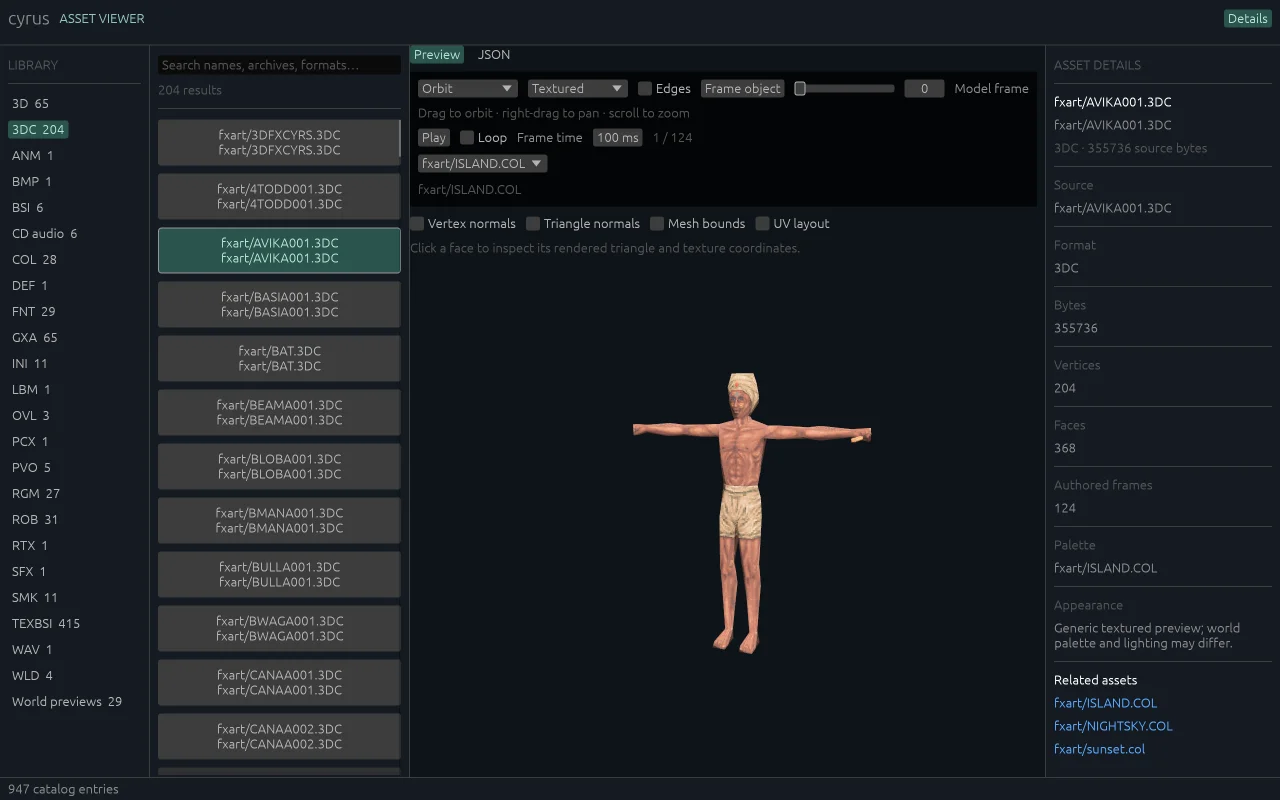Select the ROB library category

[x=35, y=519]
